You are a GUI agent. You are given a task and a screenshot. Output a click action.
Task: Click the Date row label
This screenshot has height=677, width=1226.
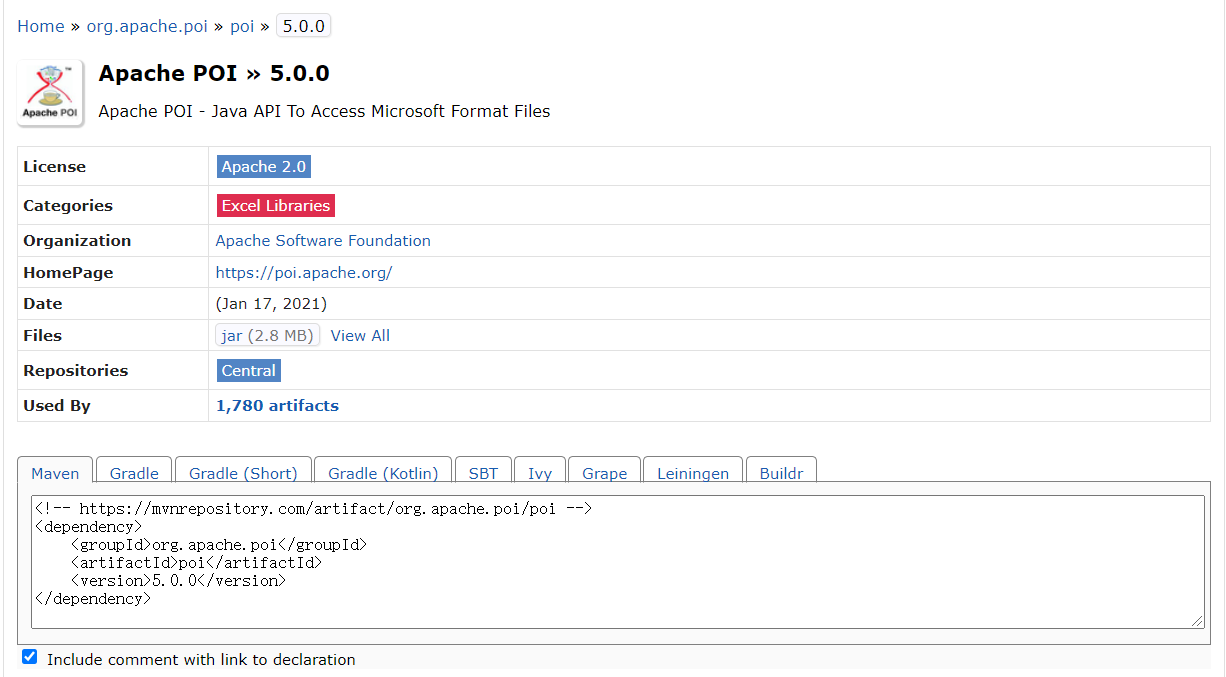43,304
